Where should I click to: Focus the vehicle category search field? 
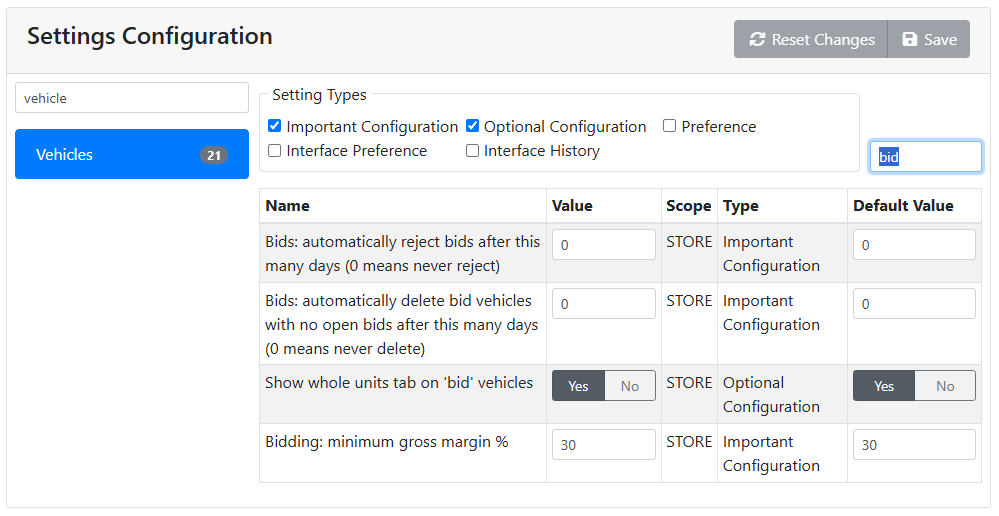click(132, 98)
